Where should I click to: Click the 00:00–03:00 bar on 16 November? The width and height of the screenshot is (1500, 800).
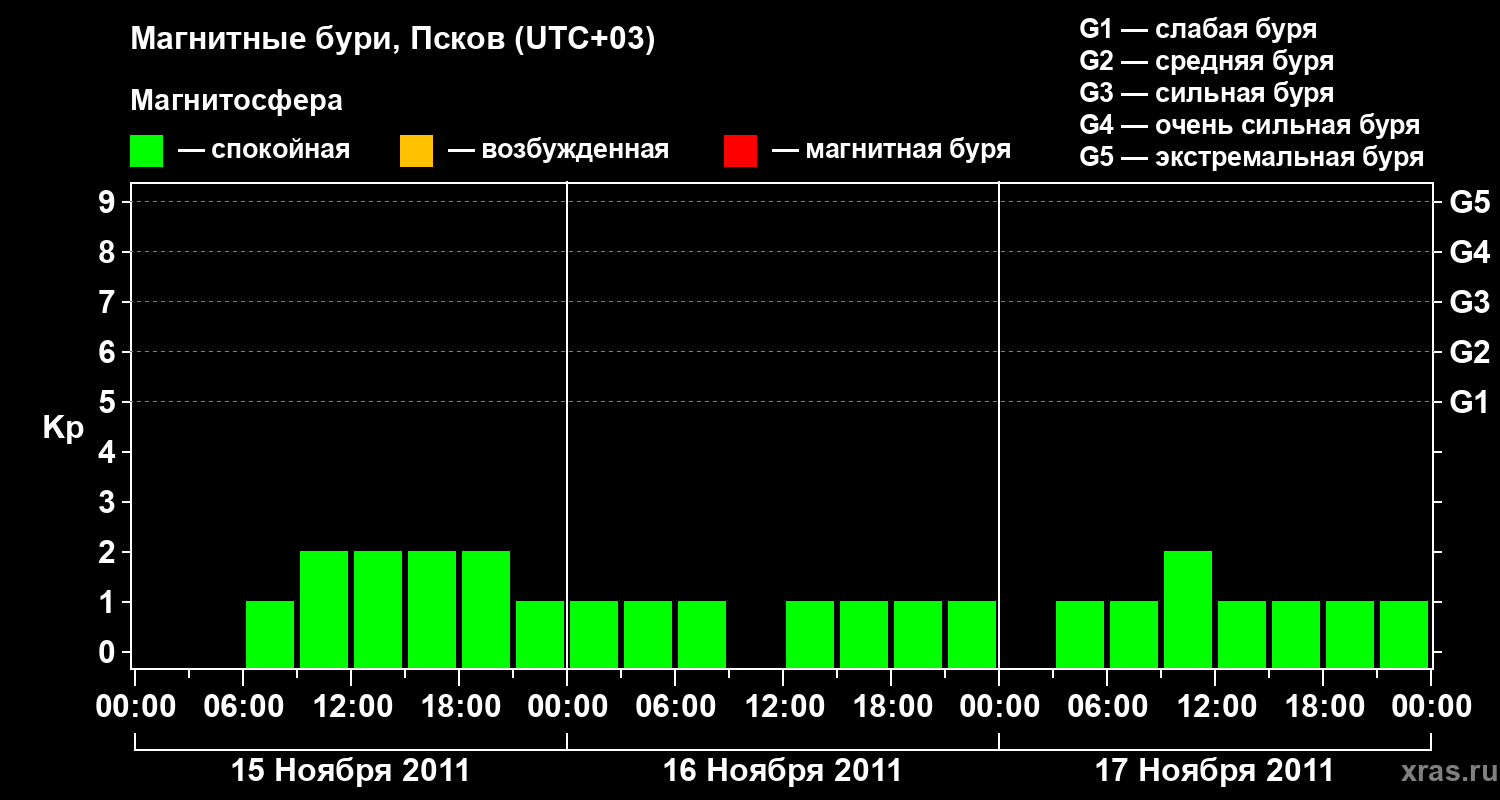point(594,634)
